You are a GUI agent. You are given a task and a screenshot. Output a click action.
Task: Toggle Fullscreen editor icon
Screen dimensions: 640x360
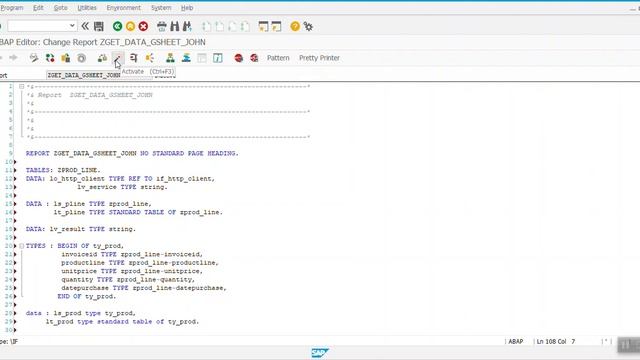[x=202, y=58]
